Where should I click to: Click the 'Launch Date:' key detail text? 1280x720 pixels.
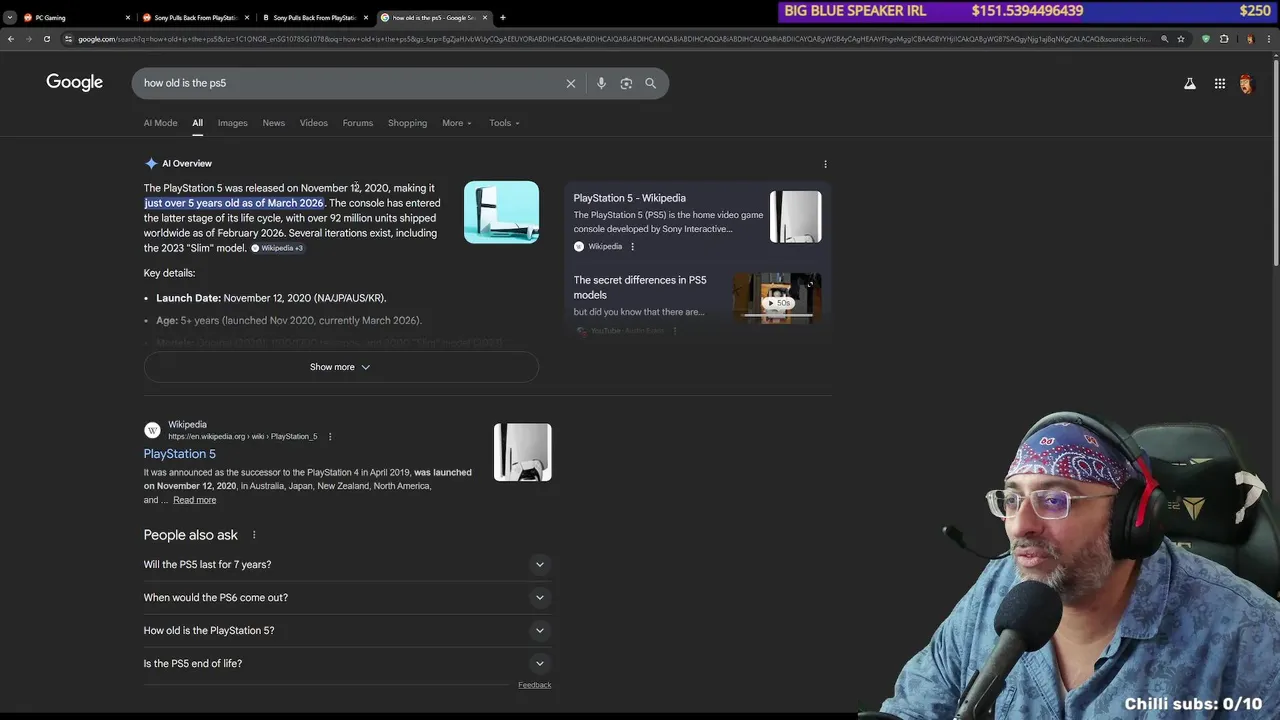point(189,298)
